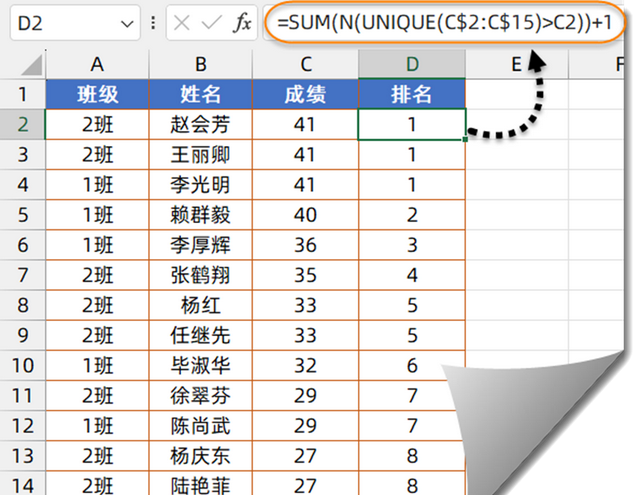Select score 41 in 赵会芳 row
The image size is (640, 495).
click(x=305, y=124)
